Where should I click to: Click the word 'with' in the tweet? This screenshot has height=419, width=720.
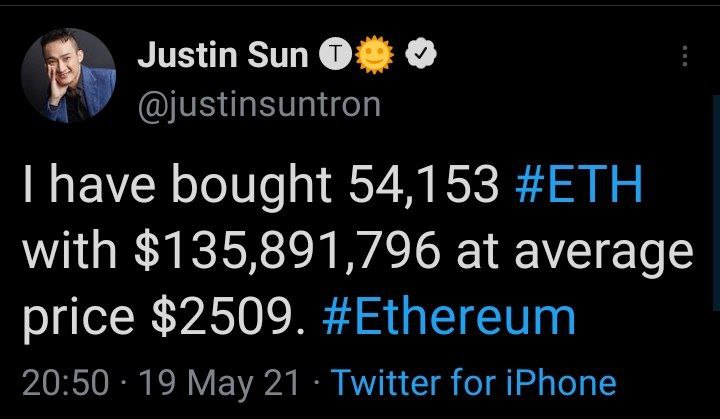coord(70,252)
